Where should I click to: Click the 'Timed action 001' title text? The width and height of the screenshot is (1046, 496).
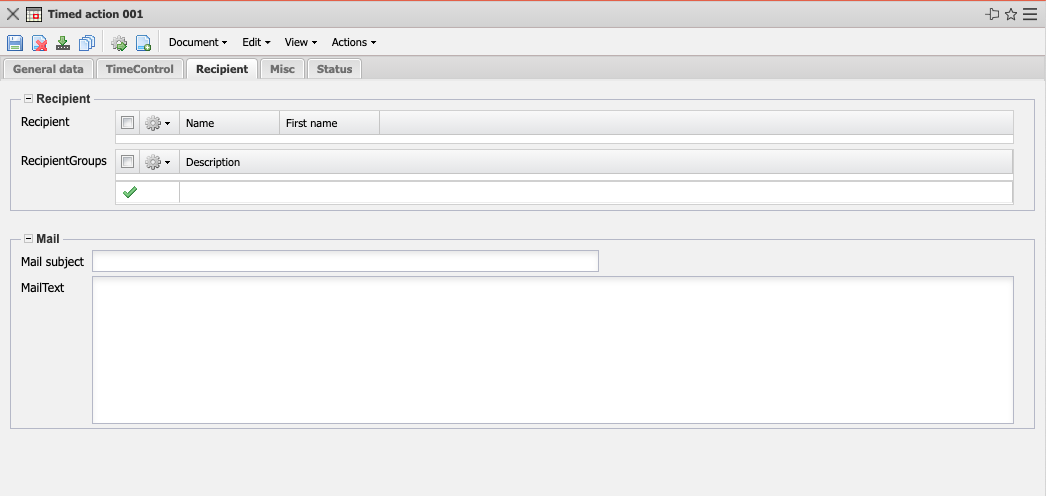pos(95,14)
